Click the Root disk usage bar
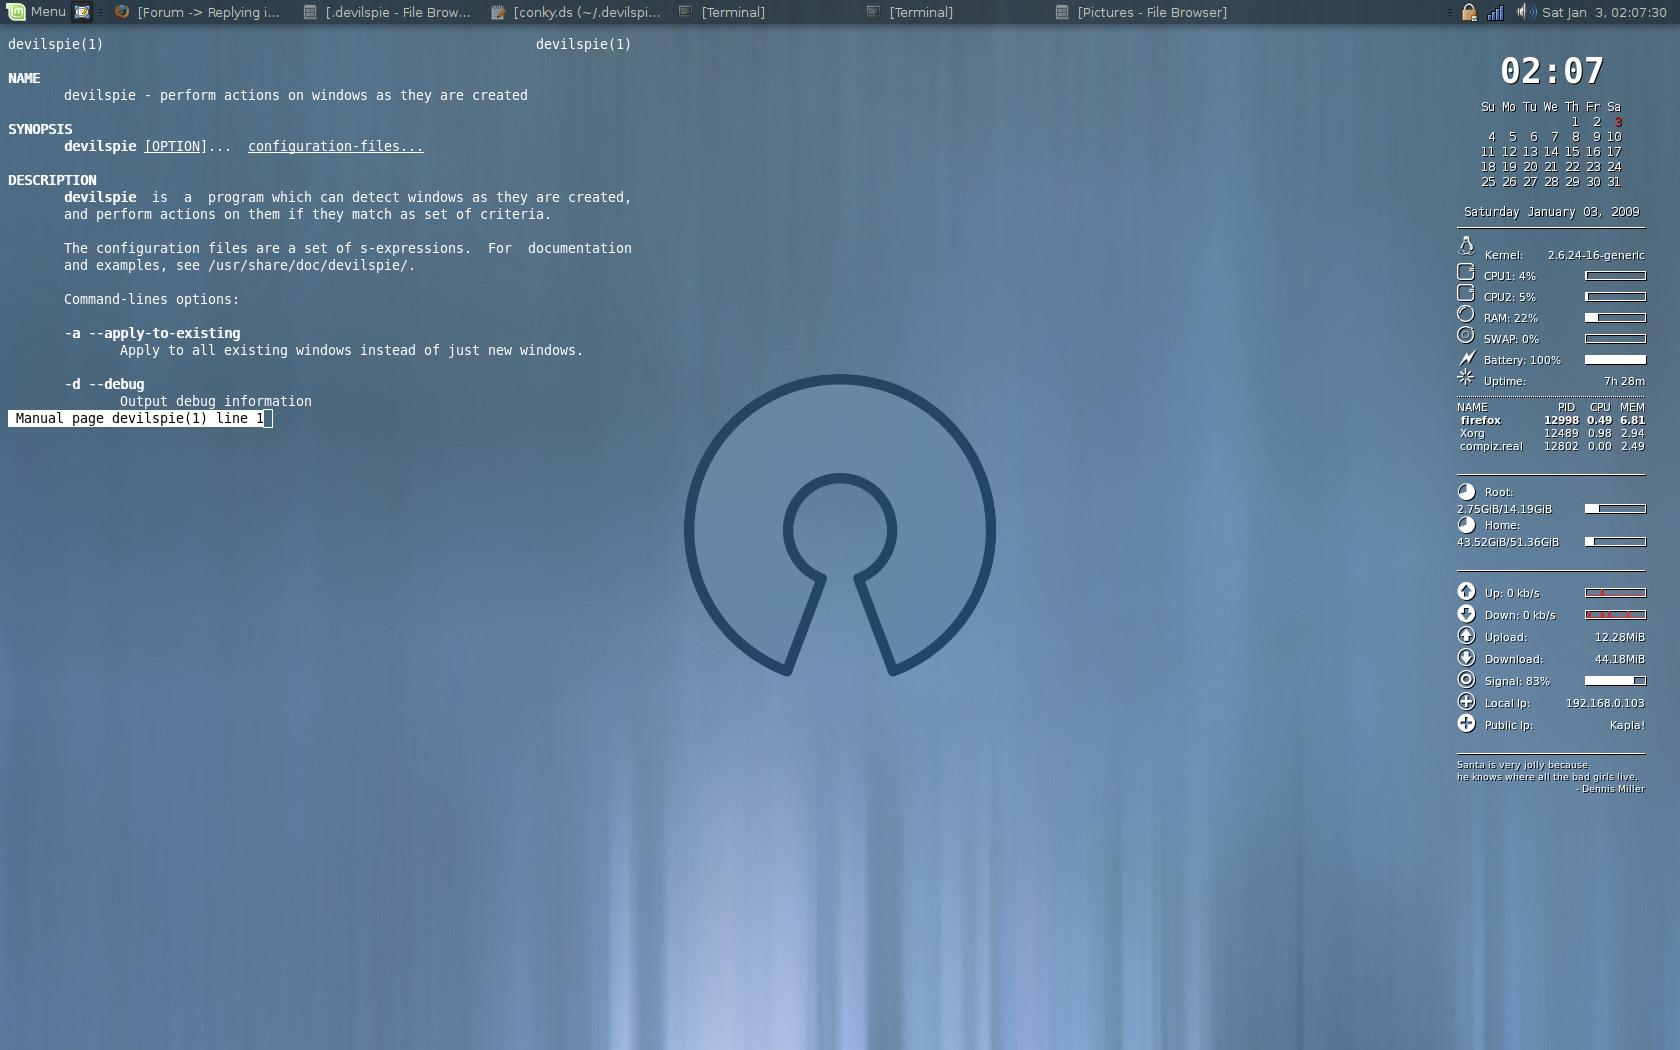This screenshot has height=1050, width=1680. tap(1615, 508)
